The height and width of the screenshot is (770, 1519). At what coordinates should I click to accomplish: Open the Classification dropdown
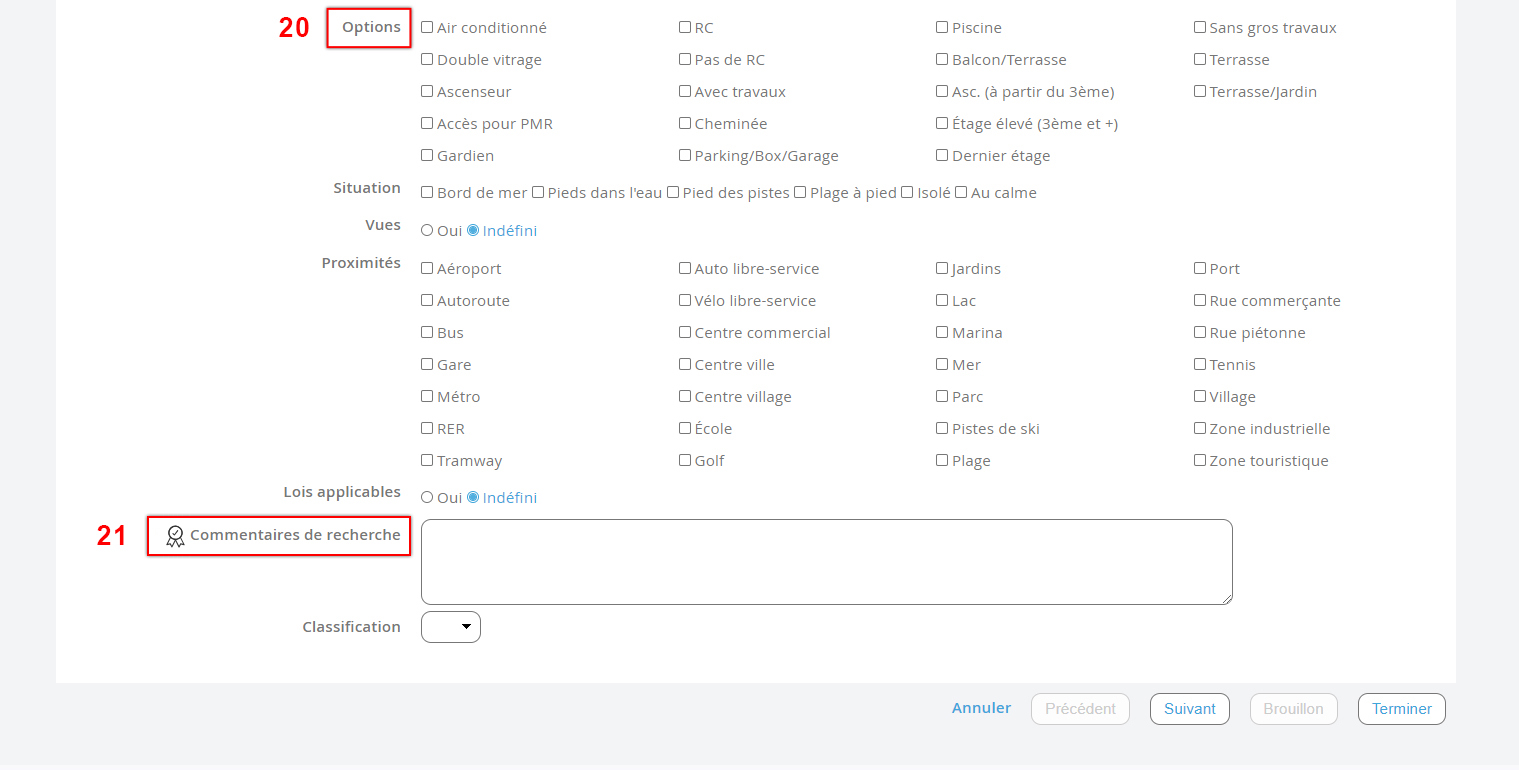pos(451,627)
